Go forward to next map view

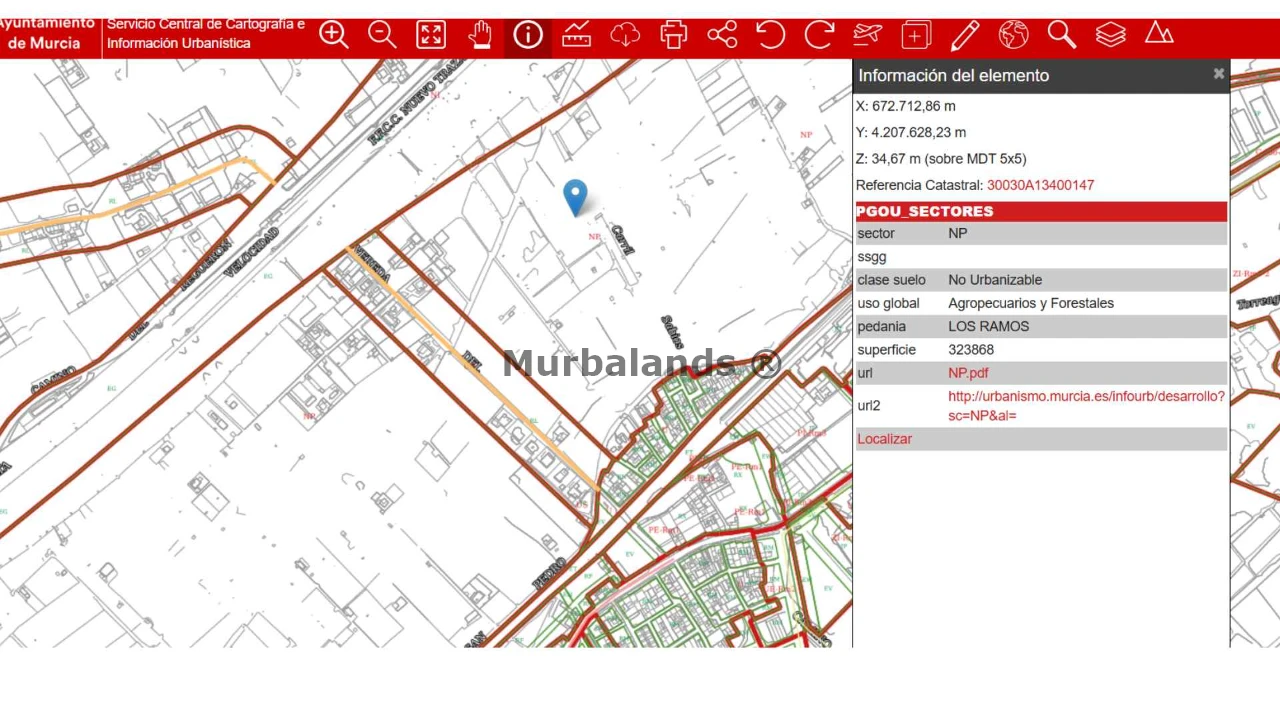pos(819,35)
